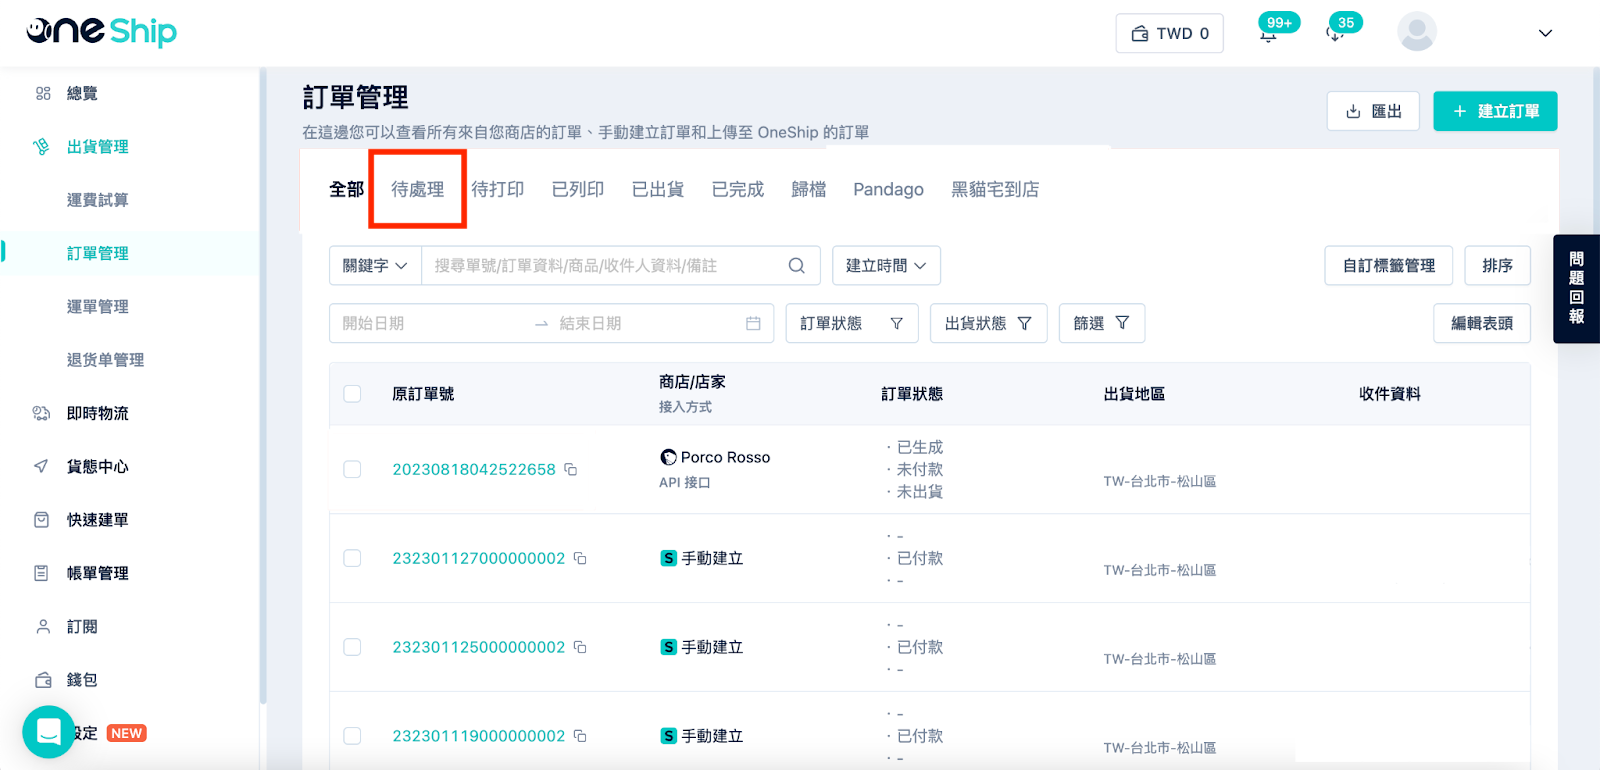
Task: Open the live chat bubble
Action: point(48,732)
